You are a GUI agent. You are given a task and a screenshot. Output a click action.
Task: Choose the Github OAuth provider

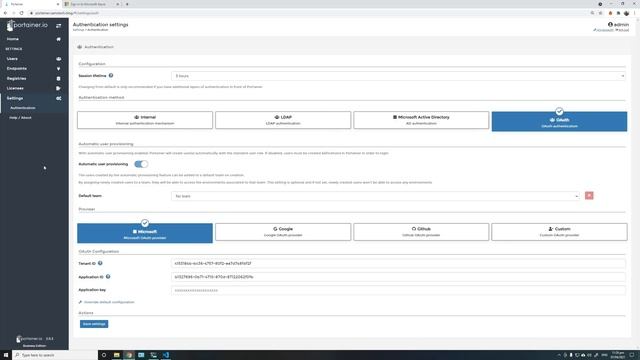(421, 232)
